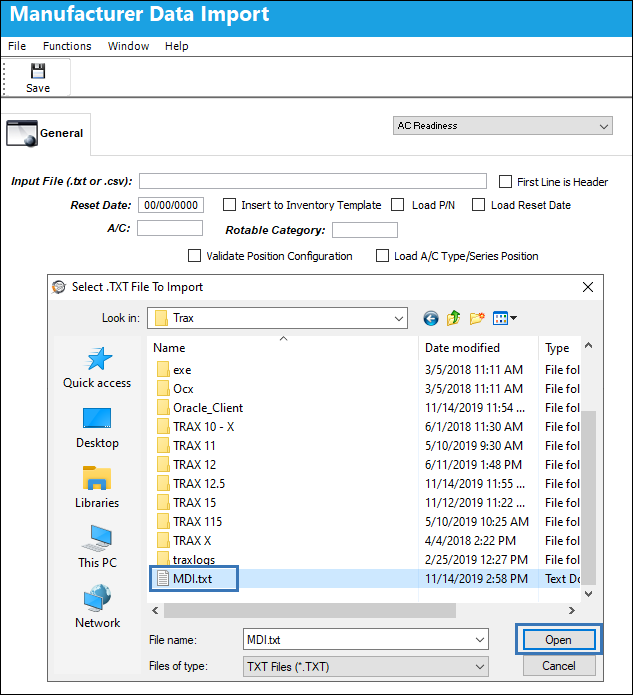This screenshot has height=695, width=633.
Task: Open the Functions menu
Action: [67, 46]
